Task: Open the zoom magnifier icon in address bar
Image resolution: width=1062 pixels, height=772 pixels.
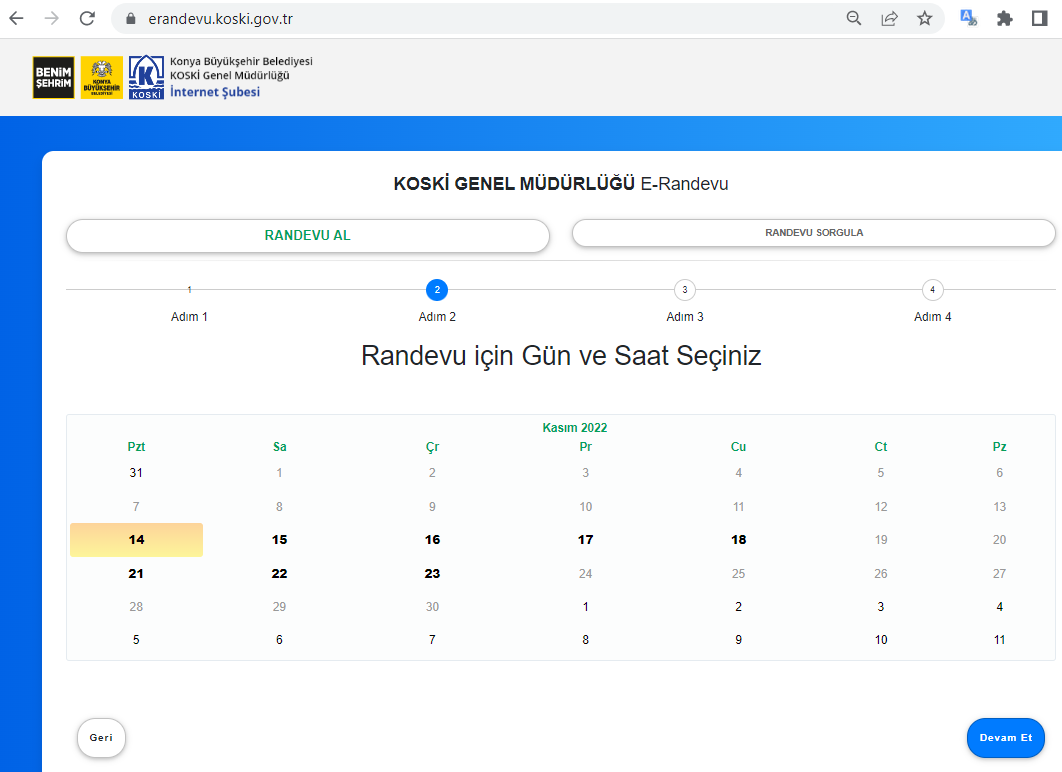Action: coord(854,18)
